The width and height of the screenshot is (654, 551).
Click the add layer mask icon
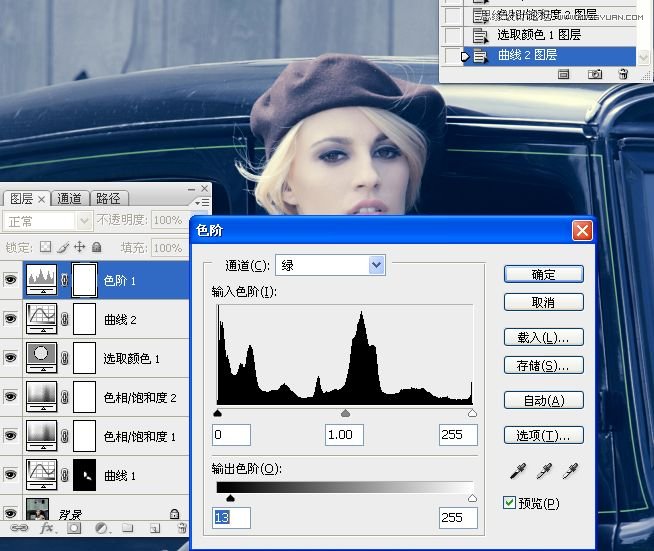pos(74,528)
